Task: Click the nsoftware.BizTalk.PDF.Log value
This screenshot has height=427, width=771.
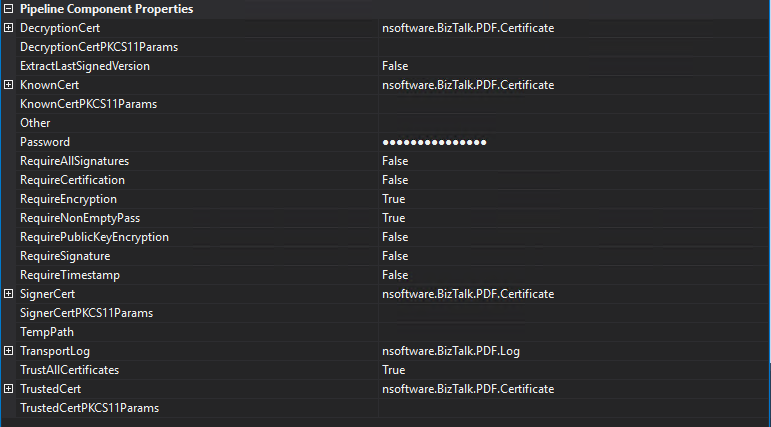Action: tap(451, 351)
